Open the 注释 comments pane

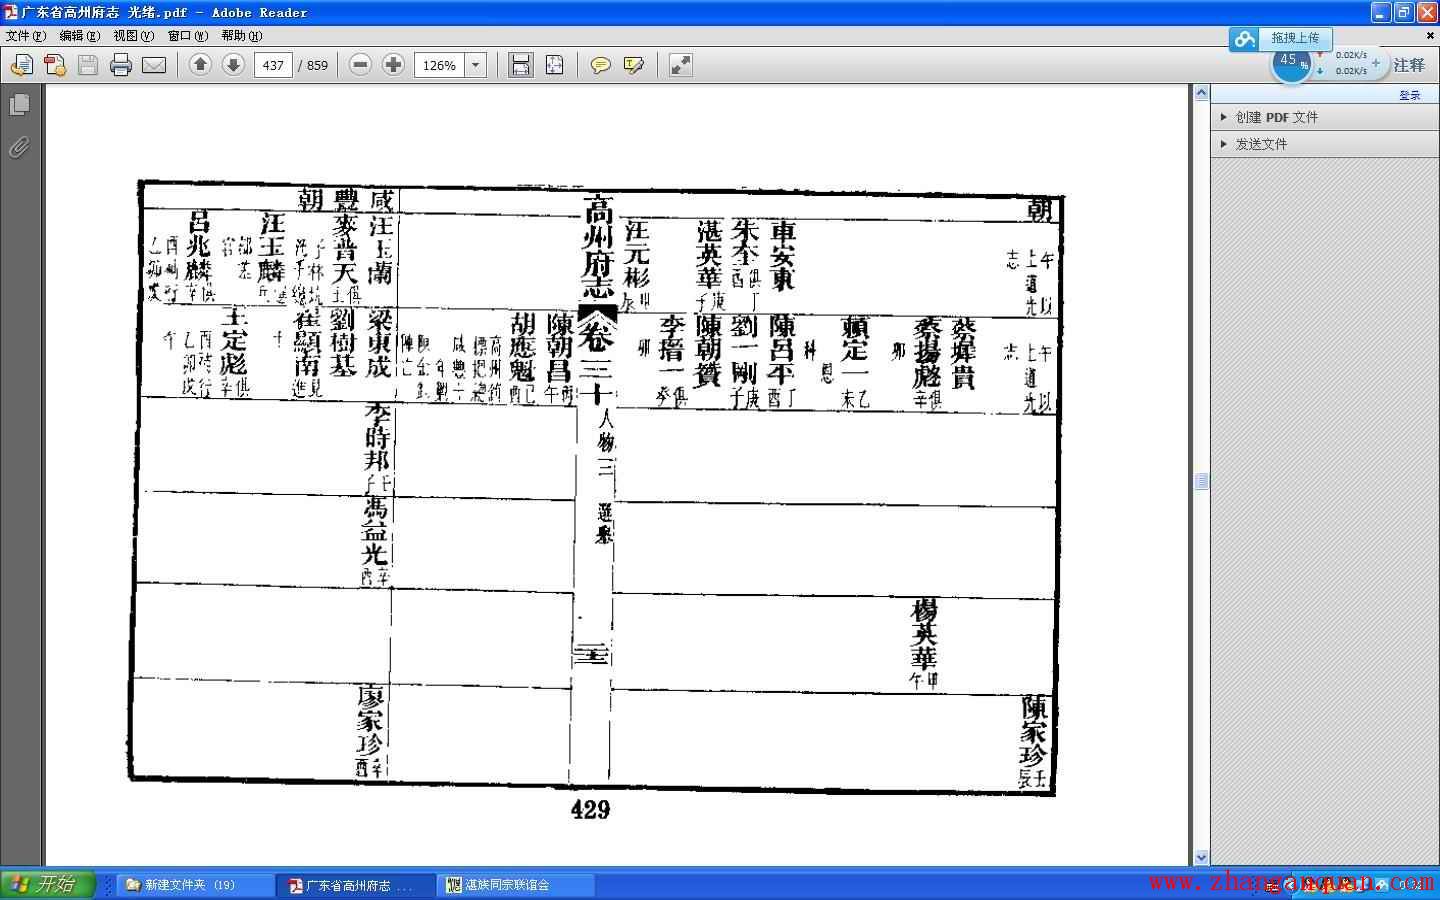1409,65
